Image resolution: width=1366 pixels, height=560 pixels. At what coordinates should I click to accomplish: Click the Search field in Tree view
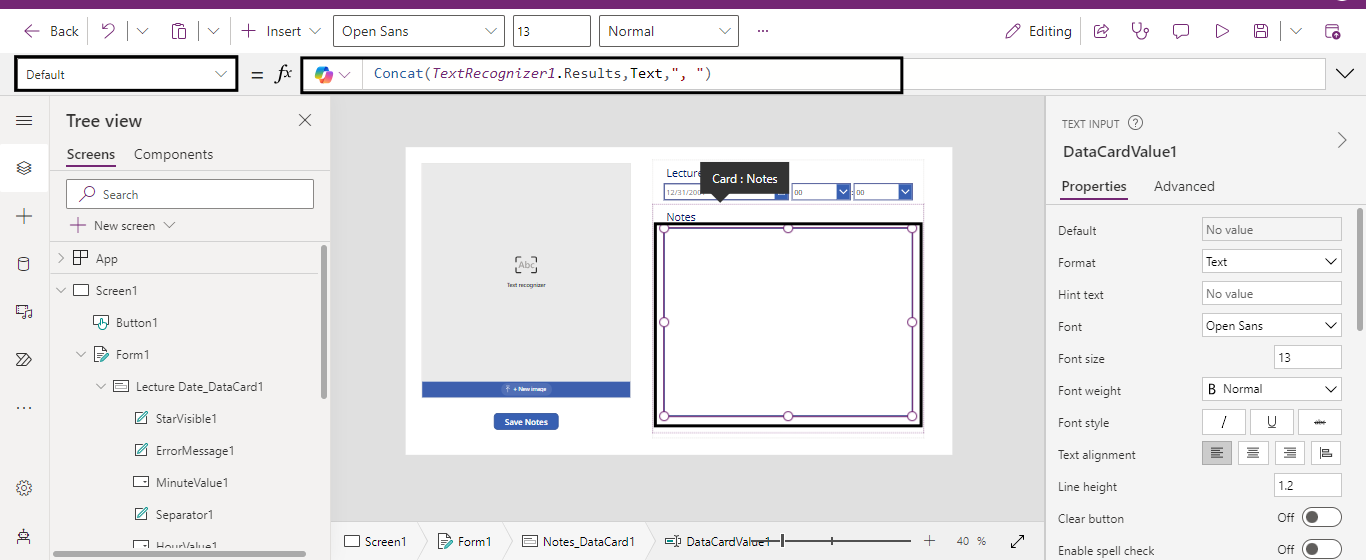[190, 194]
